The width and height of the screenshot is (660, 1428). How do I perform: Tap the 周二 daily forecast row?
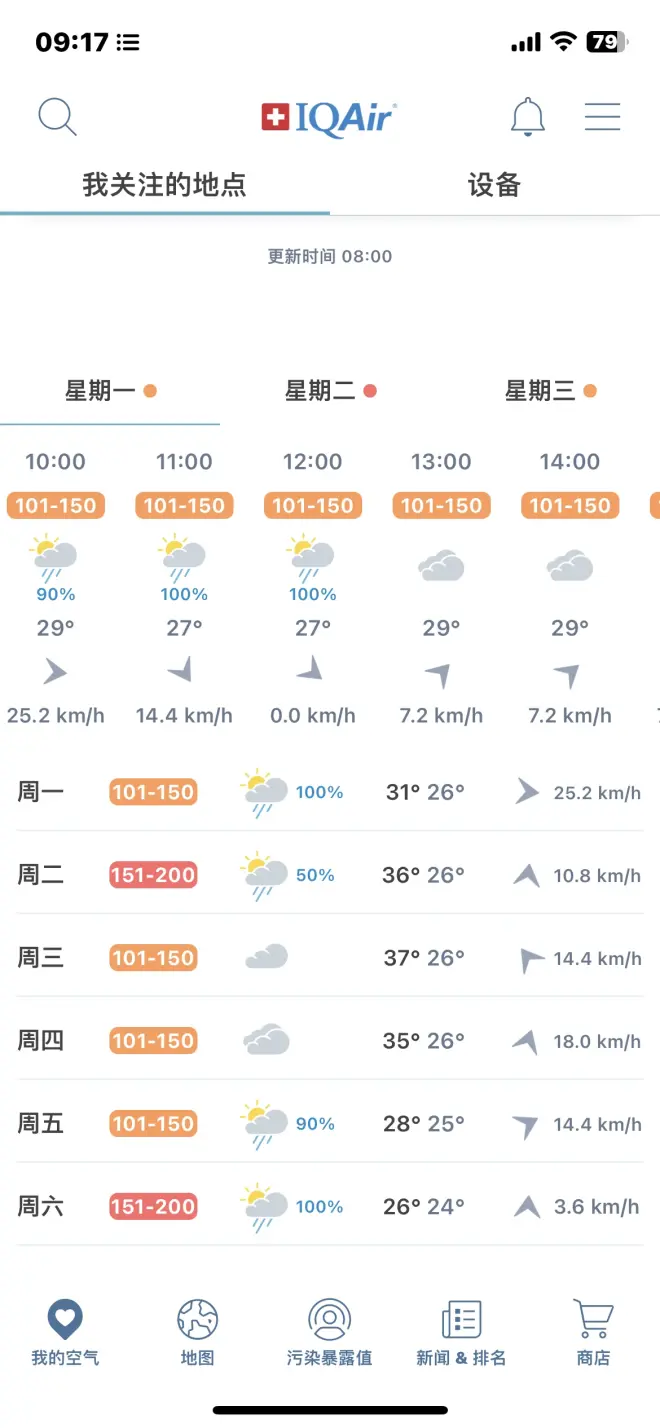329,875
